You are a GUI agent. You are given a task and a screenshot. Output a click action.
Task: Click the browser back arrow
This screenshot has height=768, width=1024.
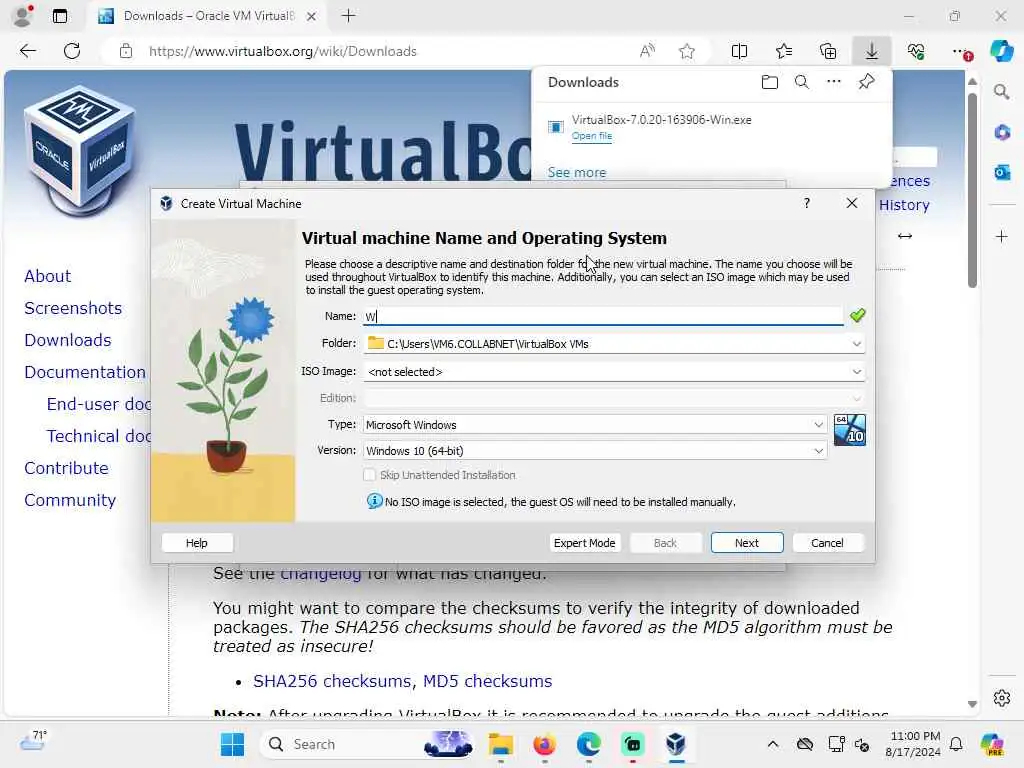click(27, 51)
